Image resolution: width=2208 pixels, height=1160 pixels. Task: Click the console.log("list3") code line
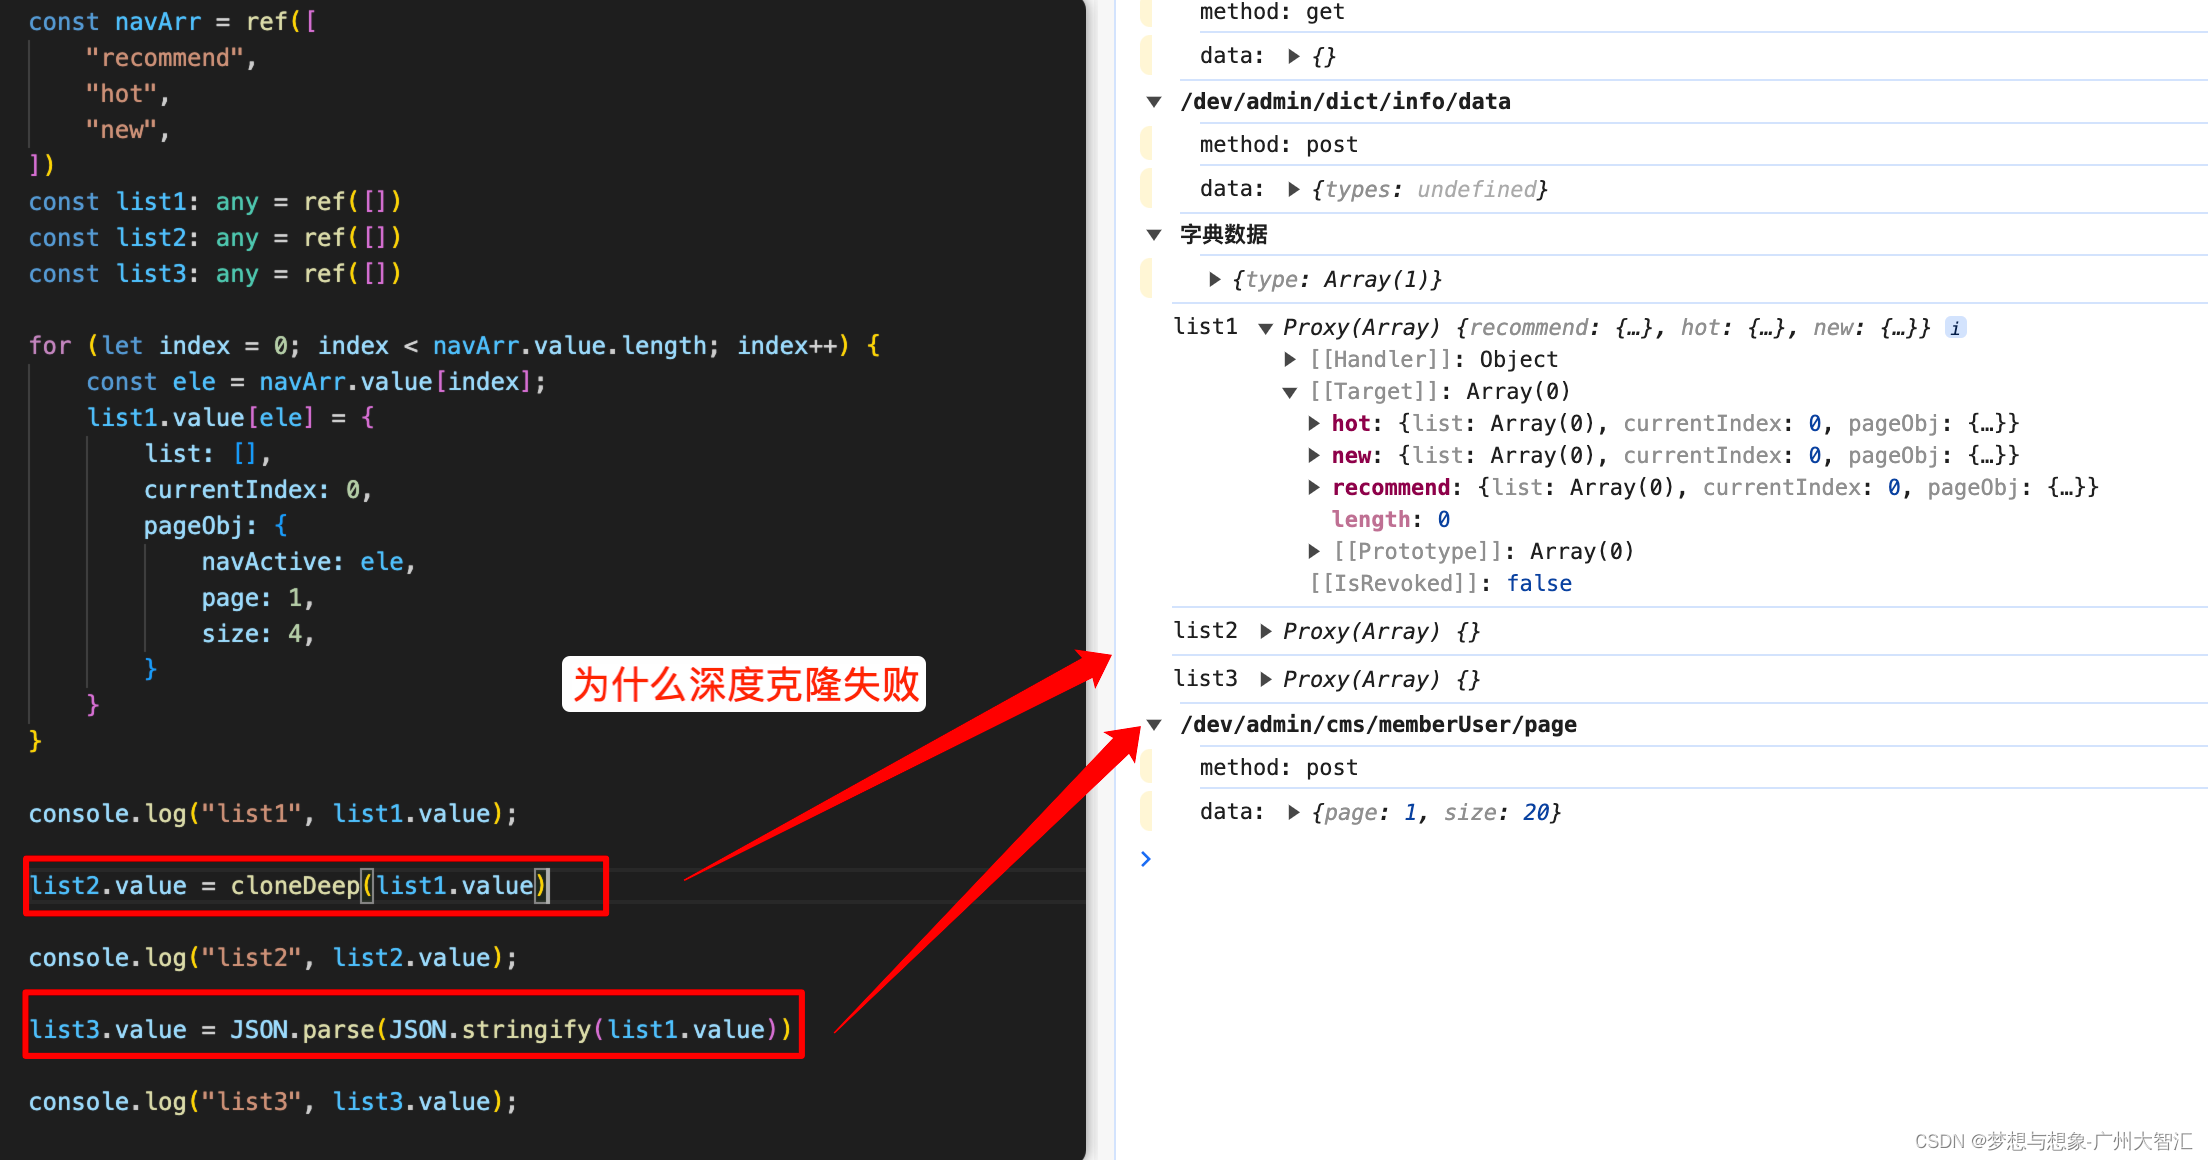click(x=273, y=1102)
